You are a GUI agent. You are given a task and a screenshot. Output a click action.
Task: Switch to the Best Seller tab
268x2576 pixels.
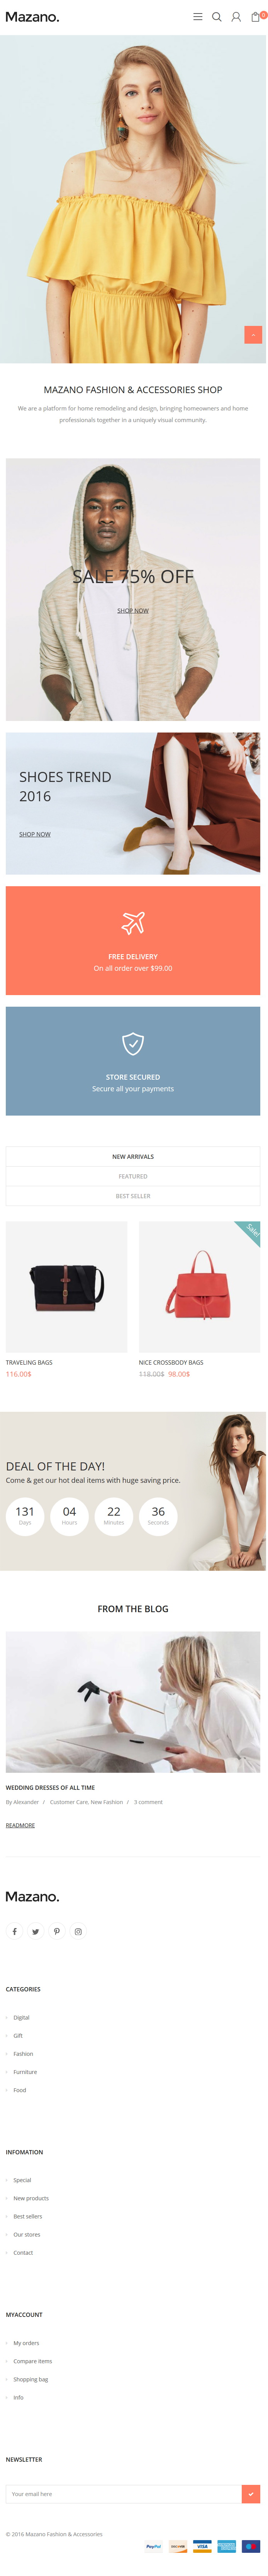tap(133, 1196)
